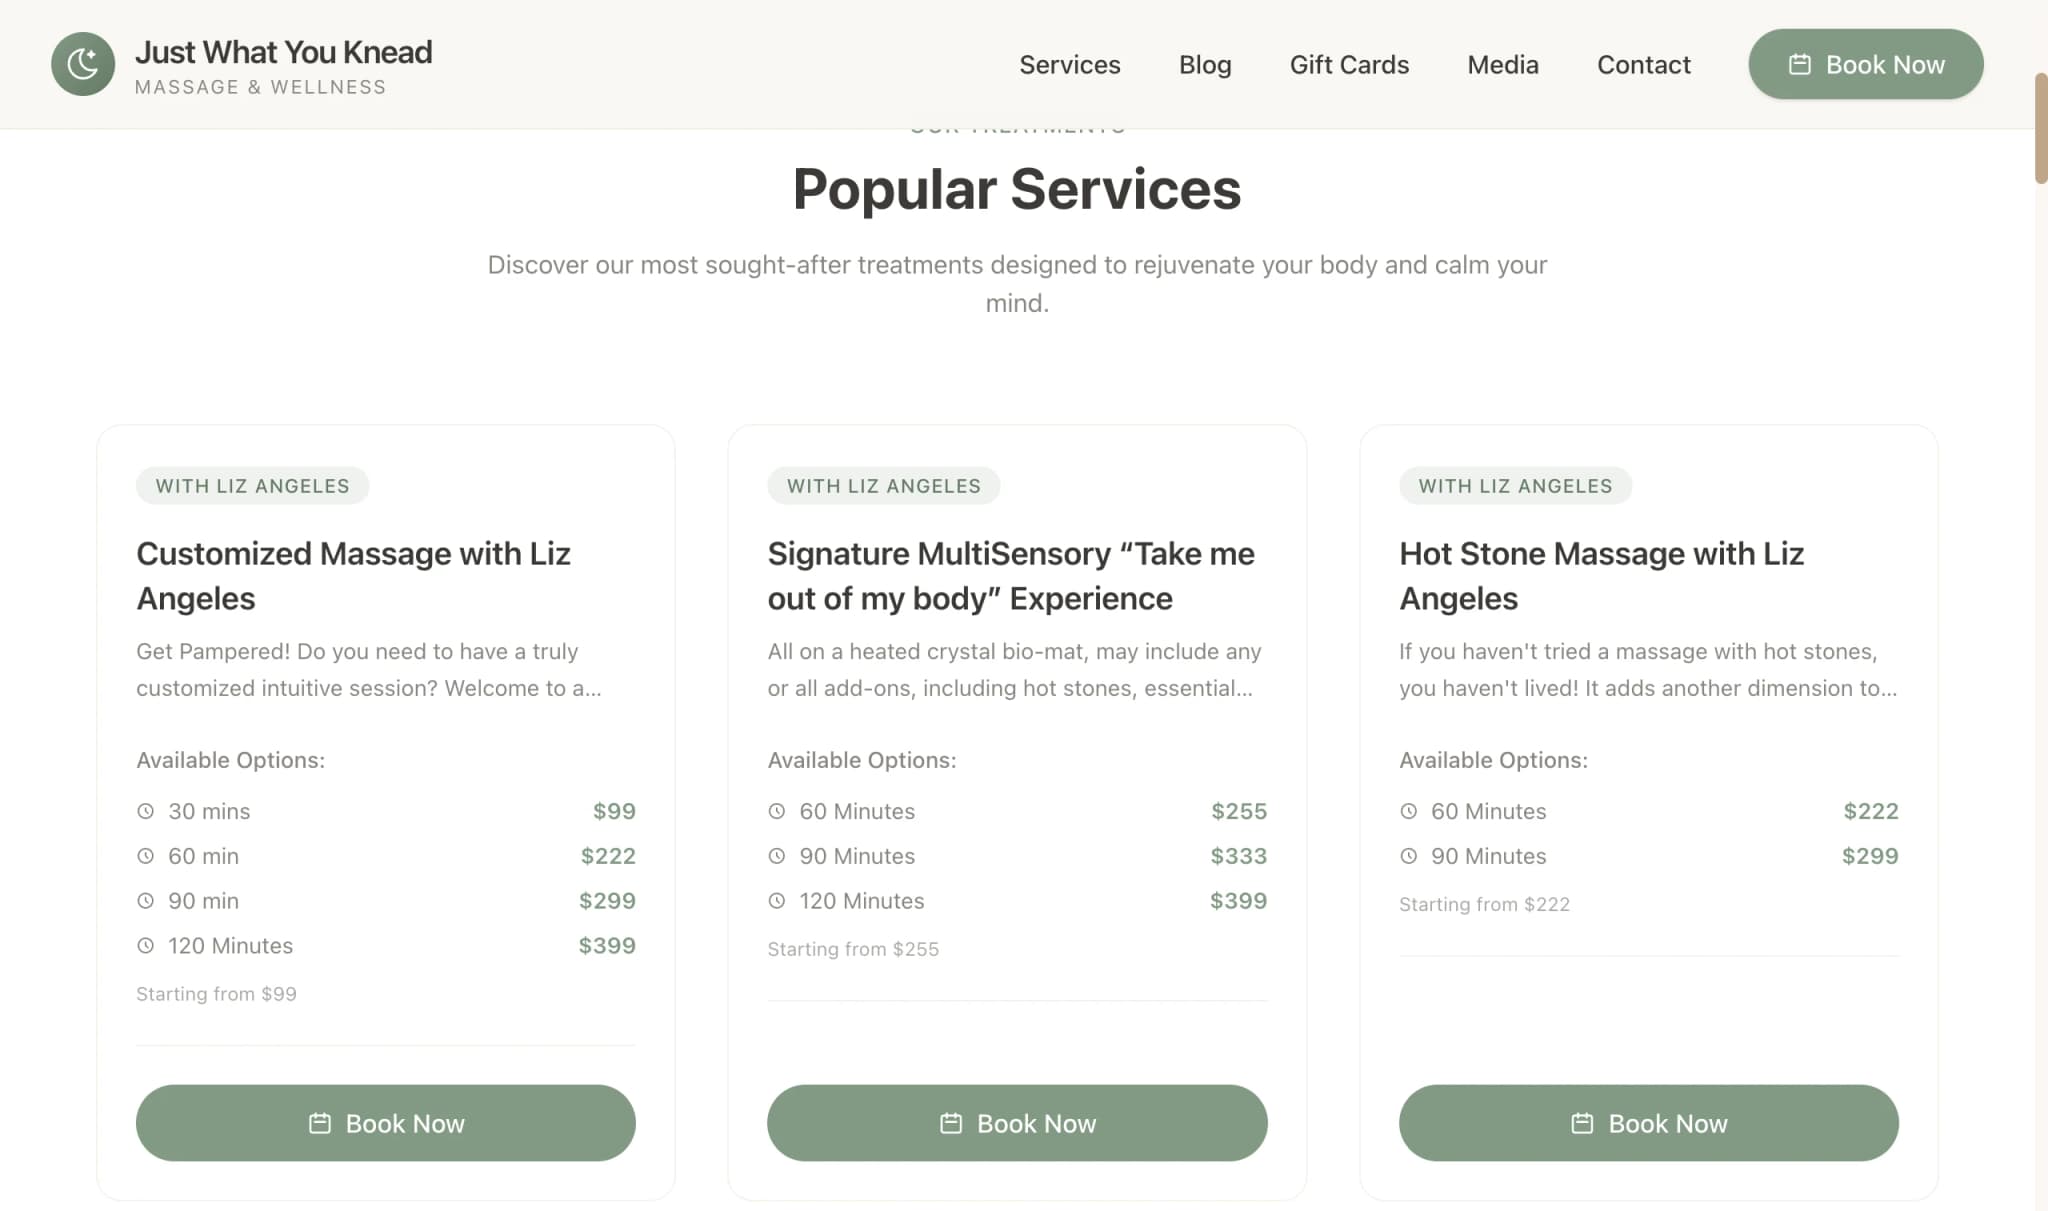Click the heated crystal bio-mat description
Screen dimensions: 2048x1211
[1014, 670]
